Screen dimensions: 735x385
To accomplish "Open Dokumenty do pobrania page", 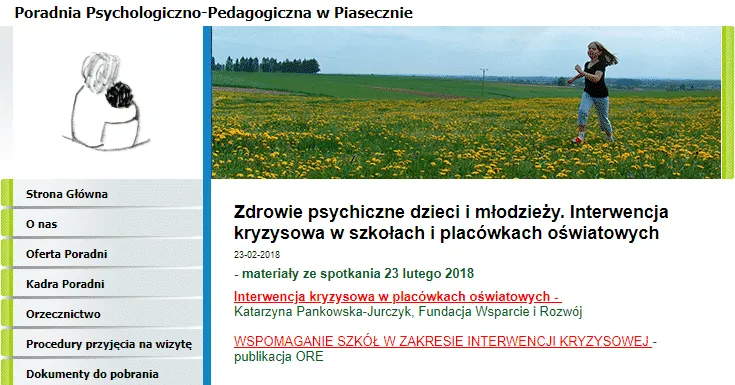I will [102, 373].
